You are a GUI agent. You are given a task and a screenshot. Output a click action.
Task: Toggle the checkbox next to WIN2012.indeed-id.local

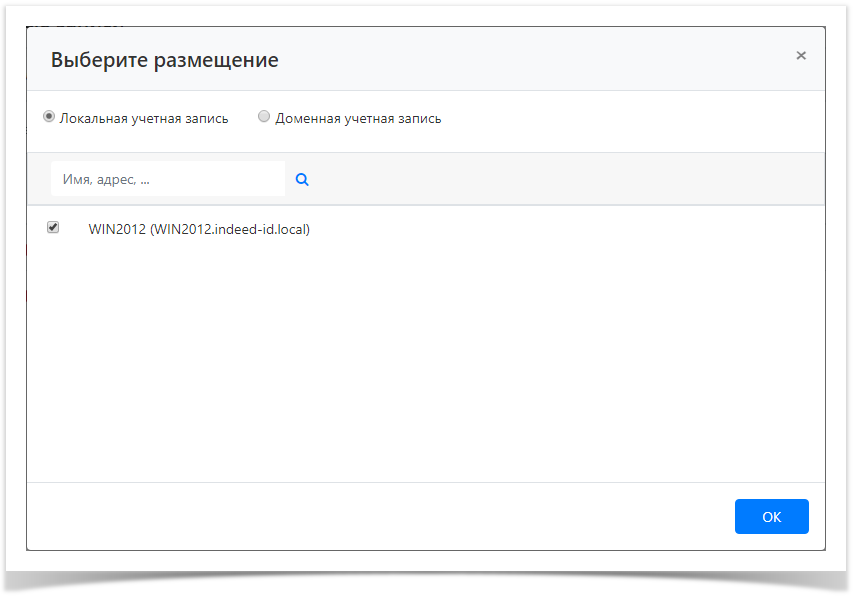click(x=51, y=228)
